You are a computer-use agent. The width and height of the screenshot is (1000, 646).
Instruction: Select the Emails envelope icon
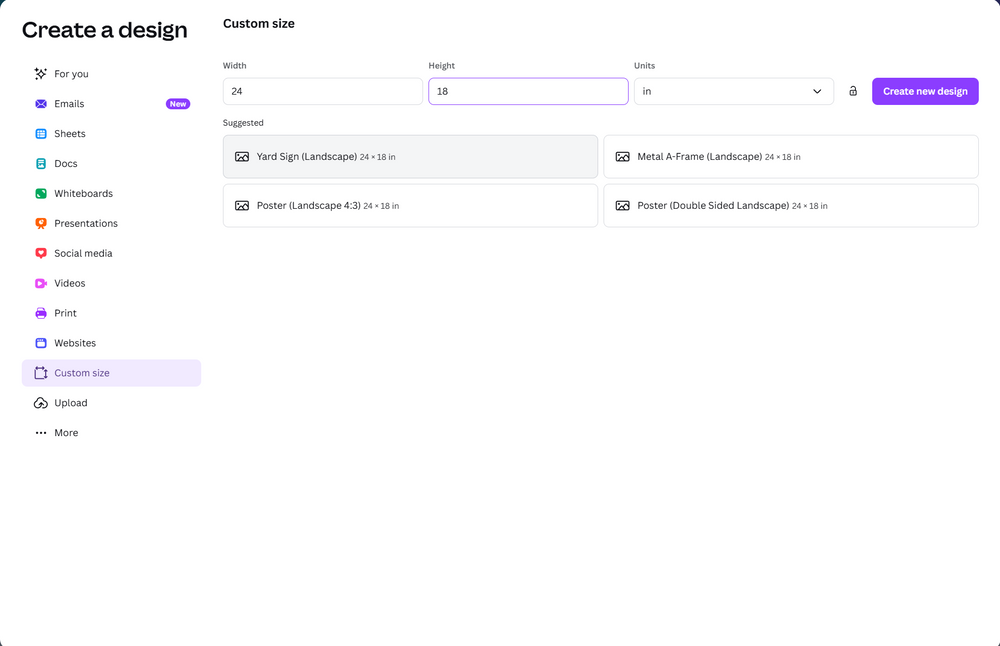coord(41,104)
